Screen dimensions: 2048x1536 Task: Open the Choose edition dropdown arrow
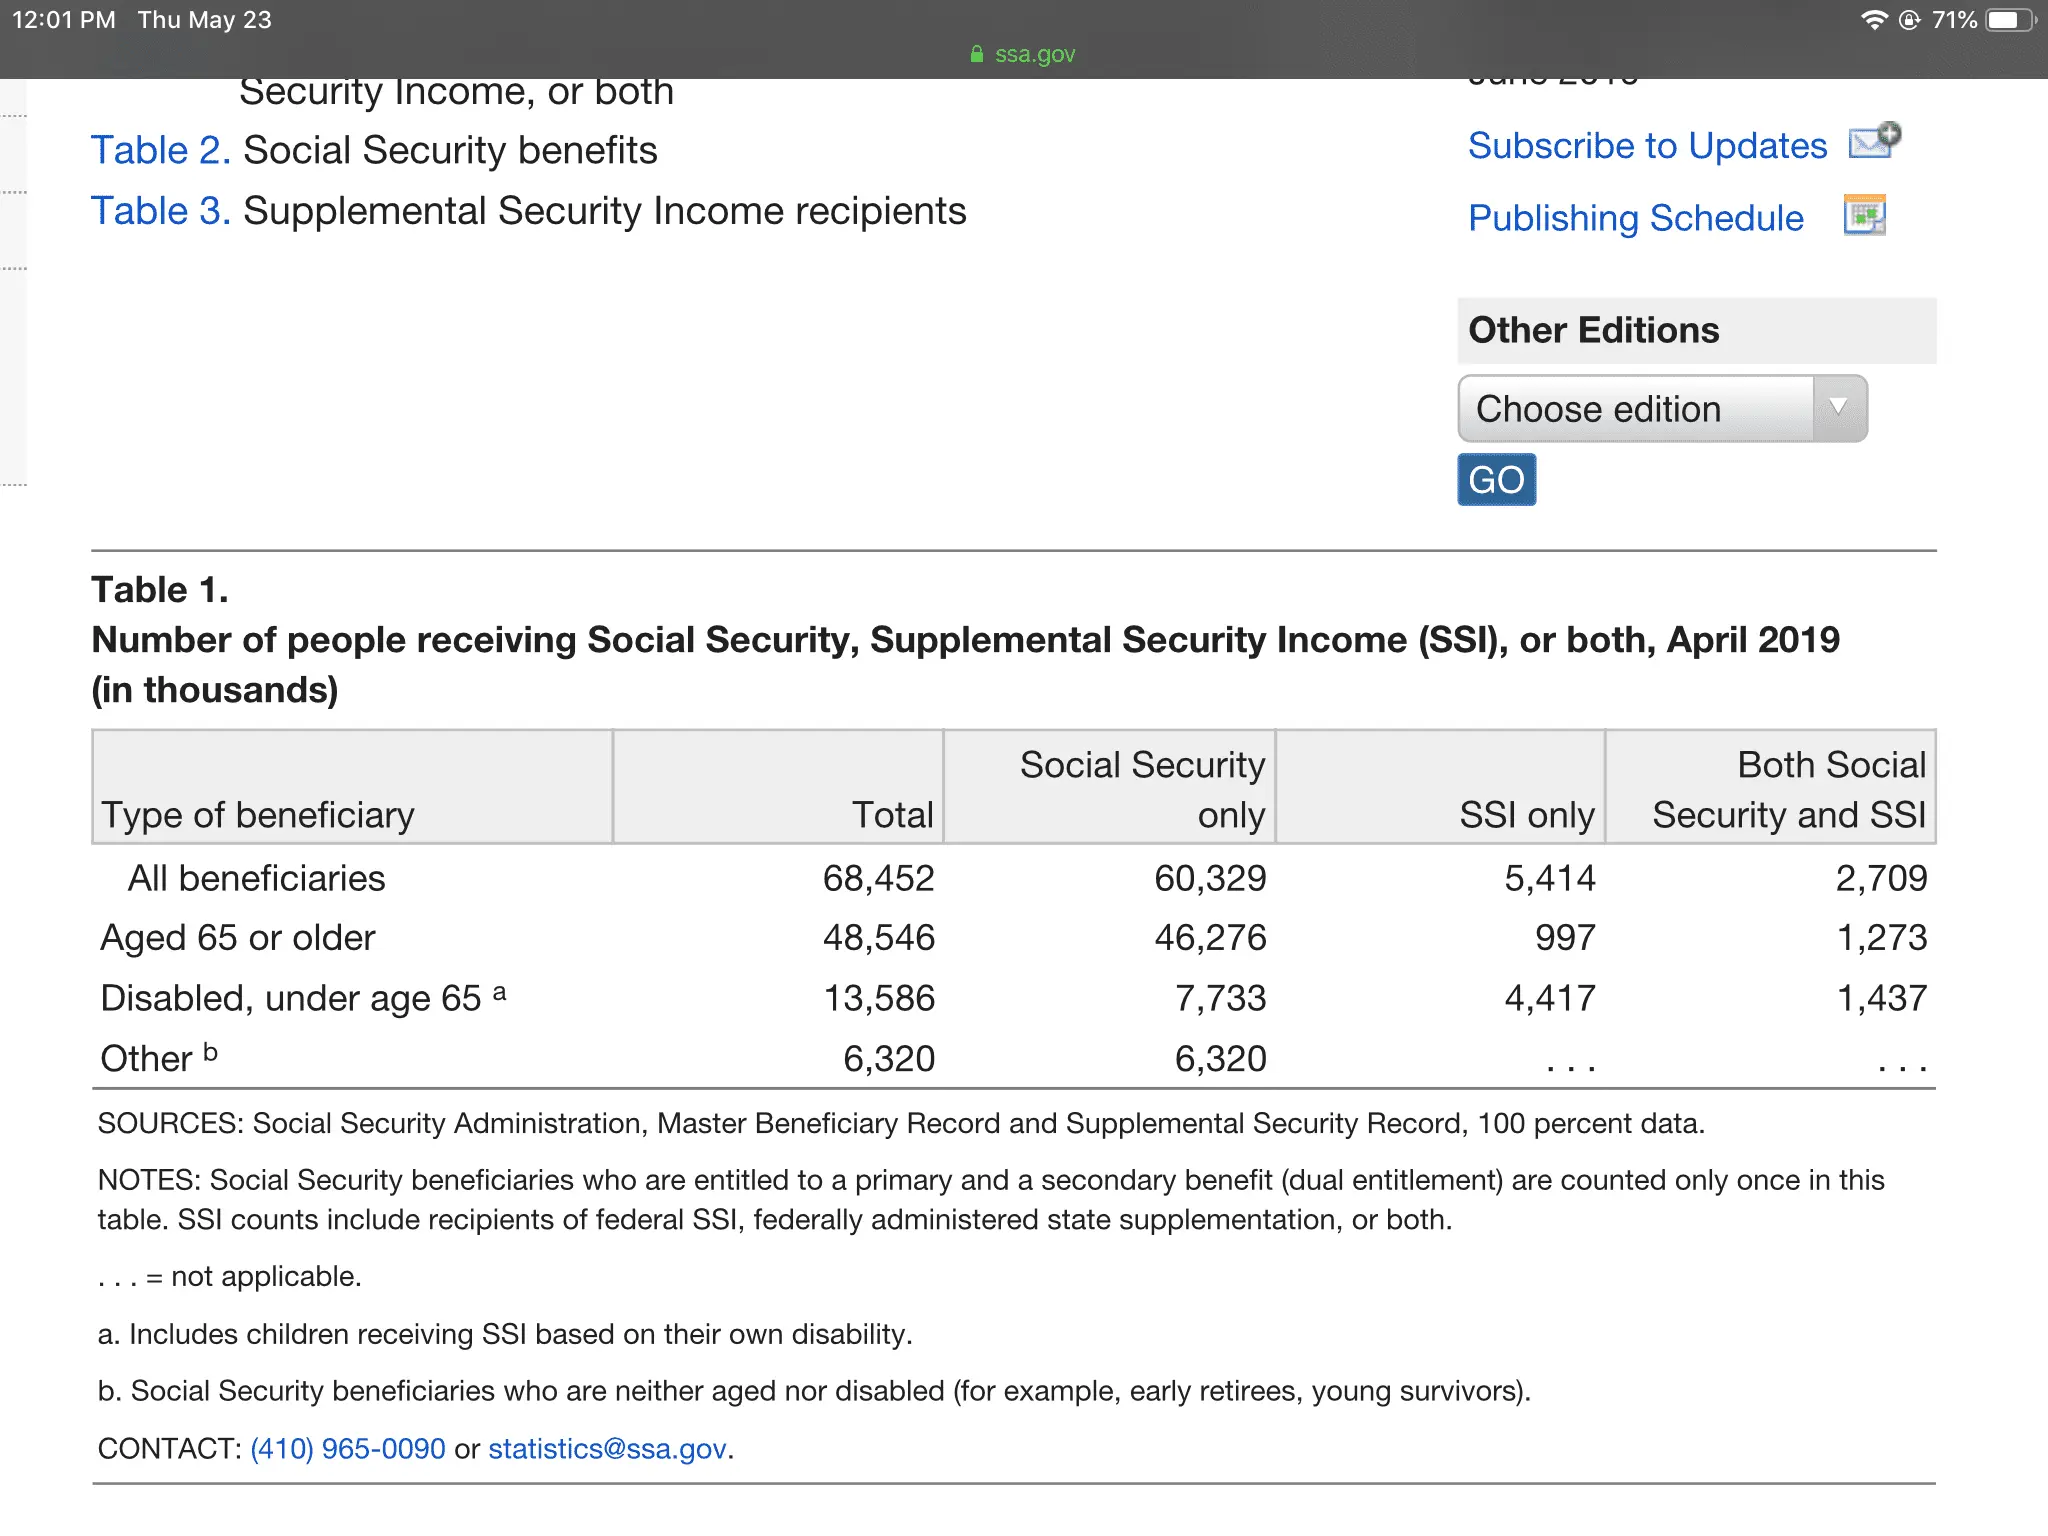[1838, 408]
